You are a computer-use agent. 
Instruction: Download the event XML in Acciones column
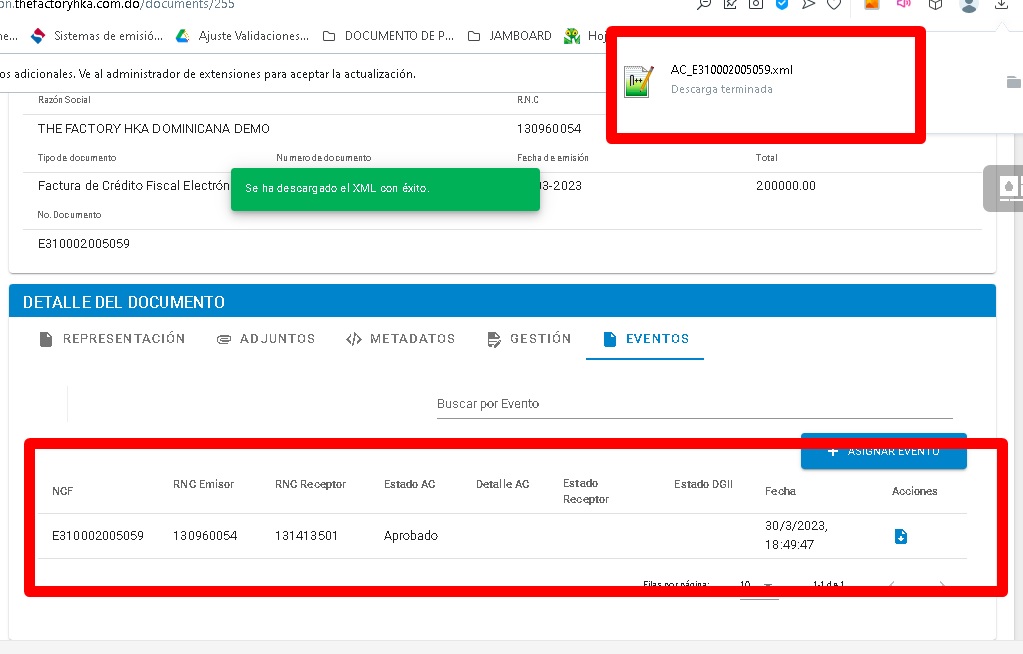900,537
